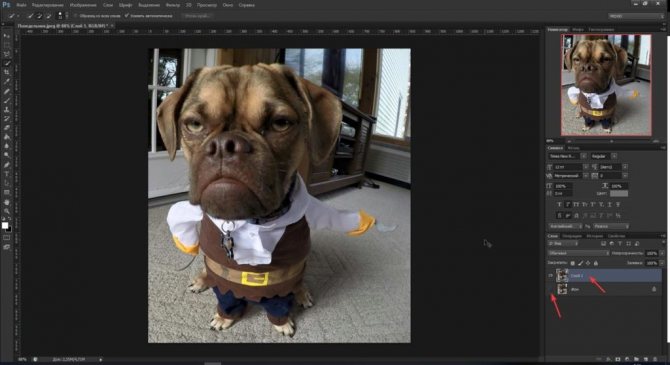Toggle lock all in Layers lock row
This screenshot has width=670, height=365.
596,263
